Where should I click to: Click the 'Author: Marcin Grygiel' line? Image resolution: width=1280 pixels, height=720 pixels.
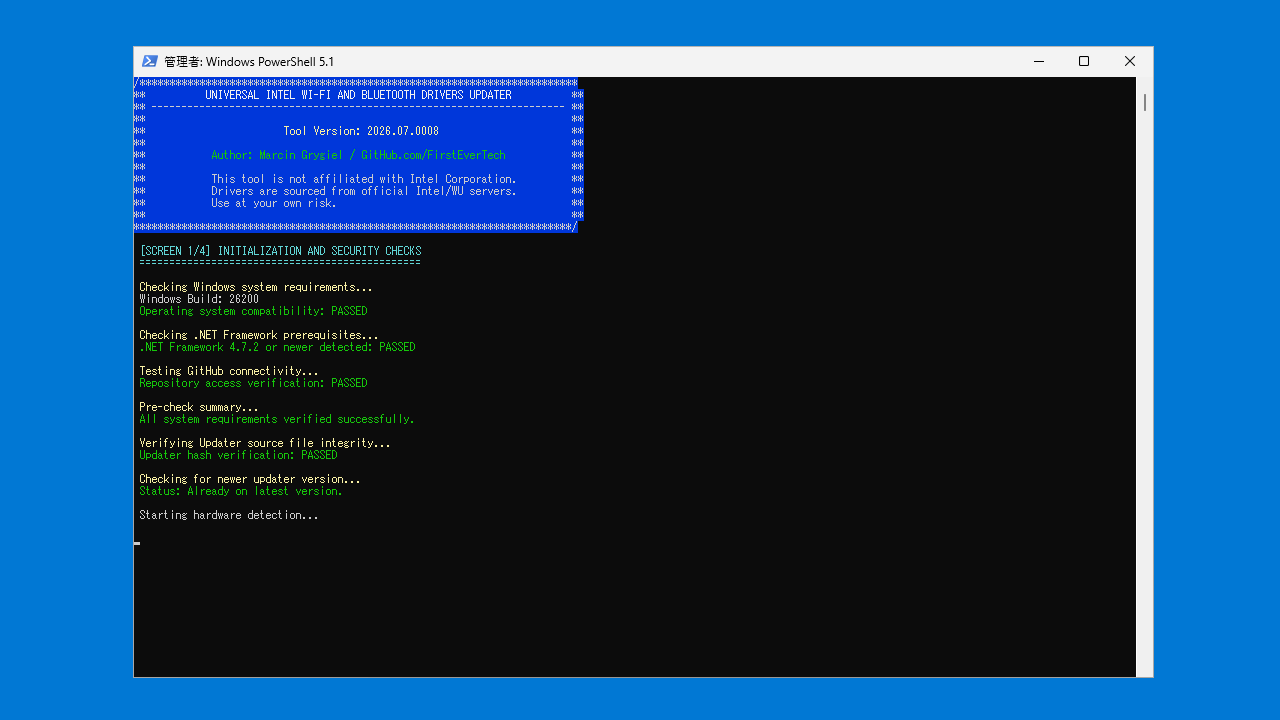pos(358,155)
